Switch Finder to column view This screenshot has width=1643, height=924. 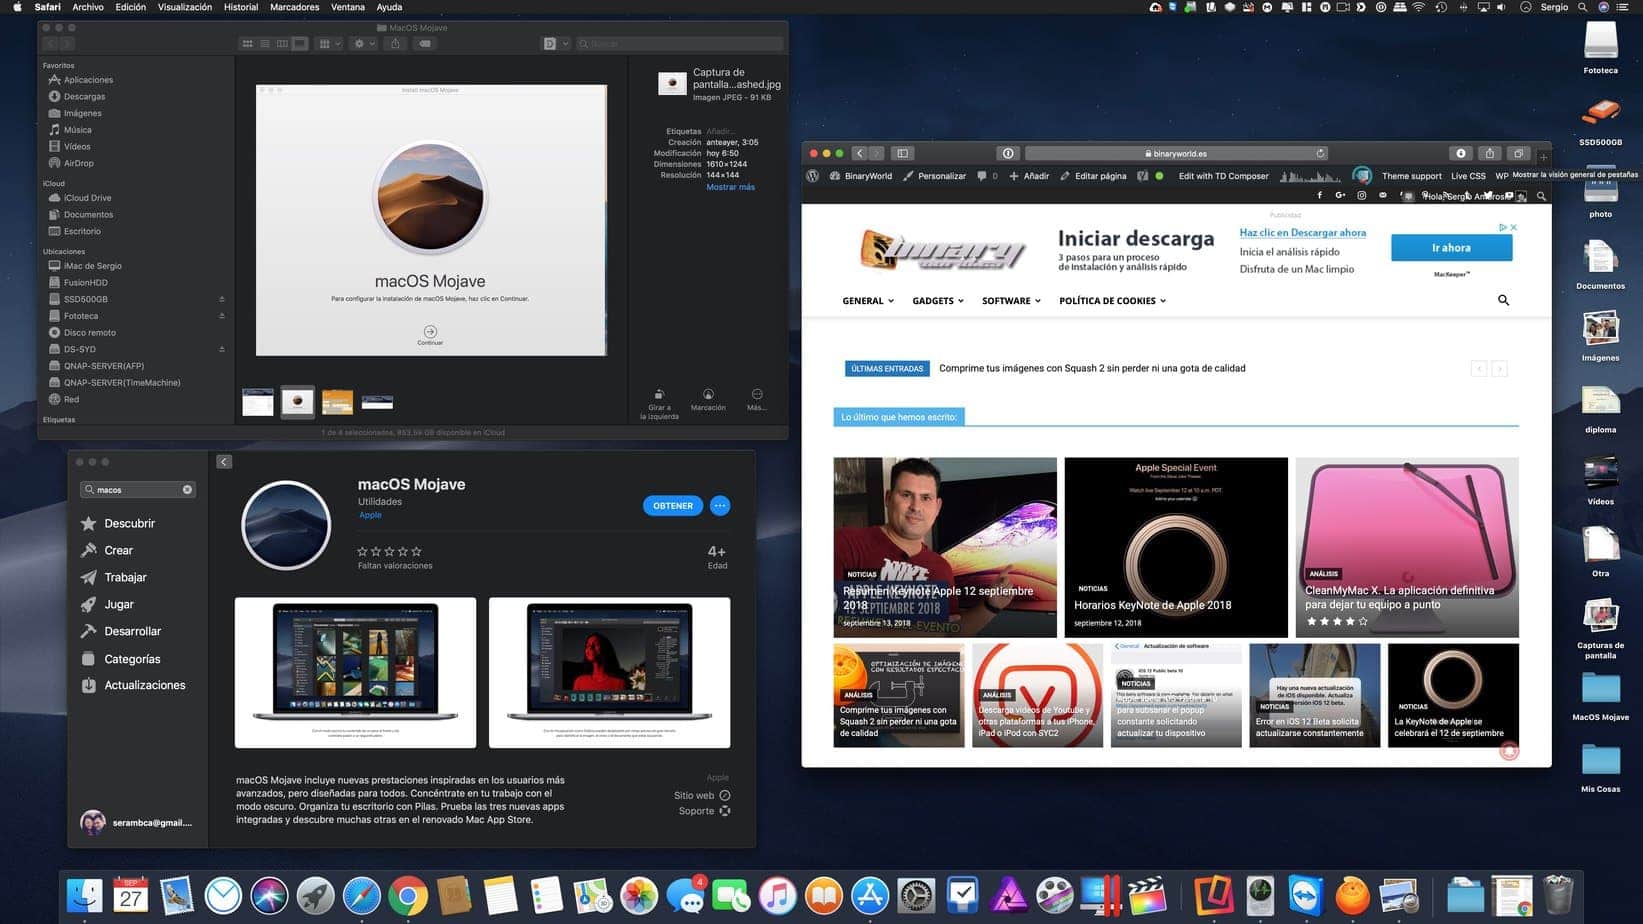point(282,44)
